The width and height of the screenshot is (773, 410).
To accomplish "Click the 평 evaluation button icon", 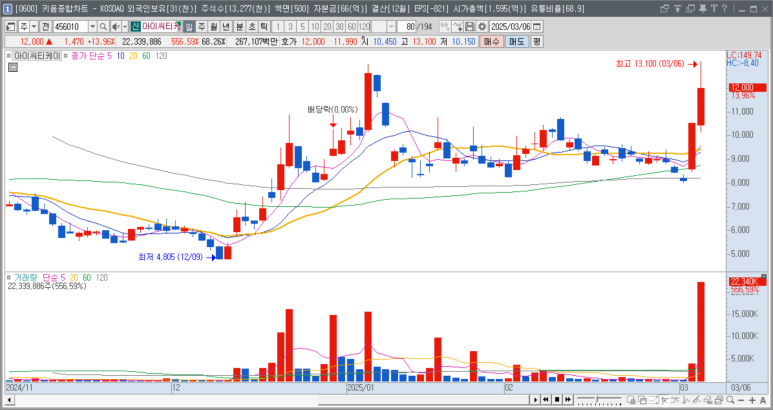I will (537, 42).
